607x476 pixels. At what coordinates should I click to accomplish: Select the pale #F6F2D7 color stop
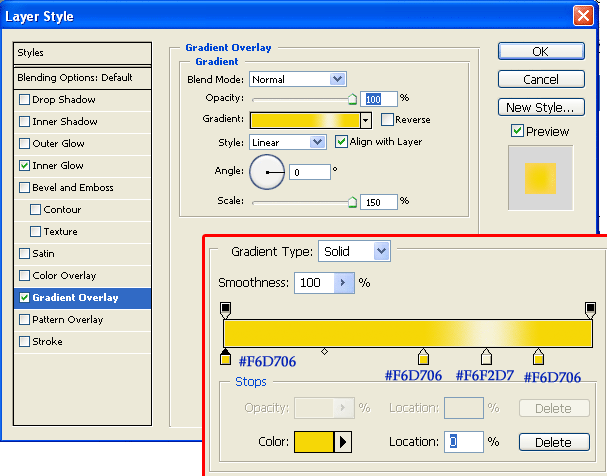point(487,357)
